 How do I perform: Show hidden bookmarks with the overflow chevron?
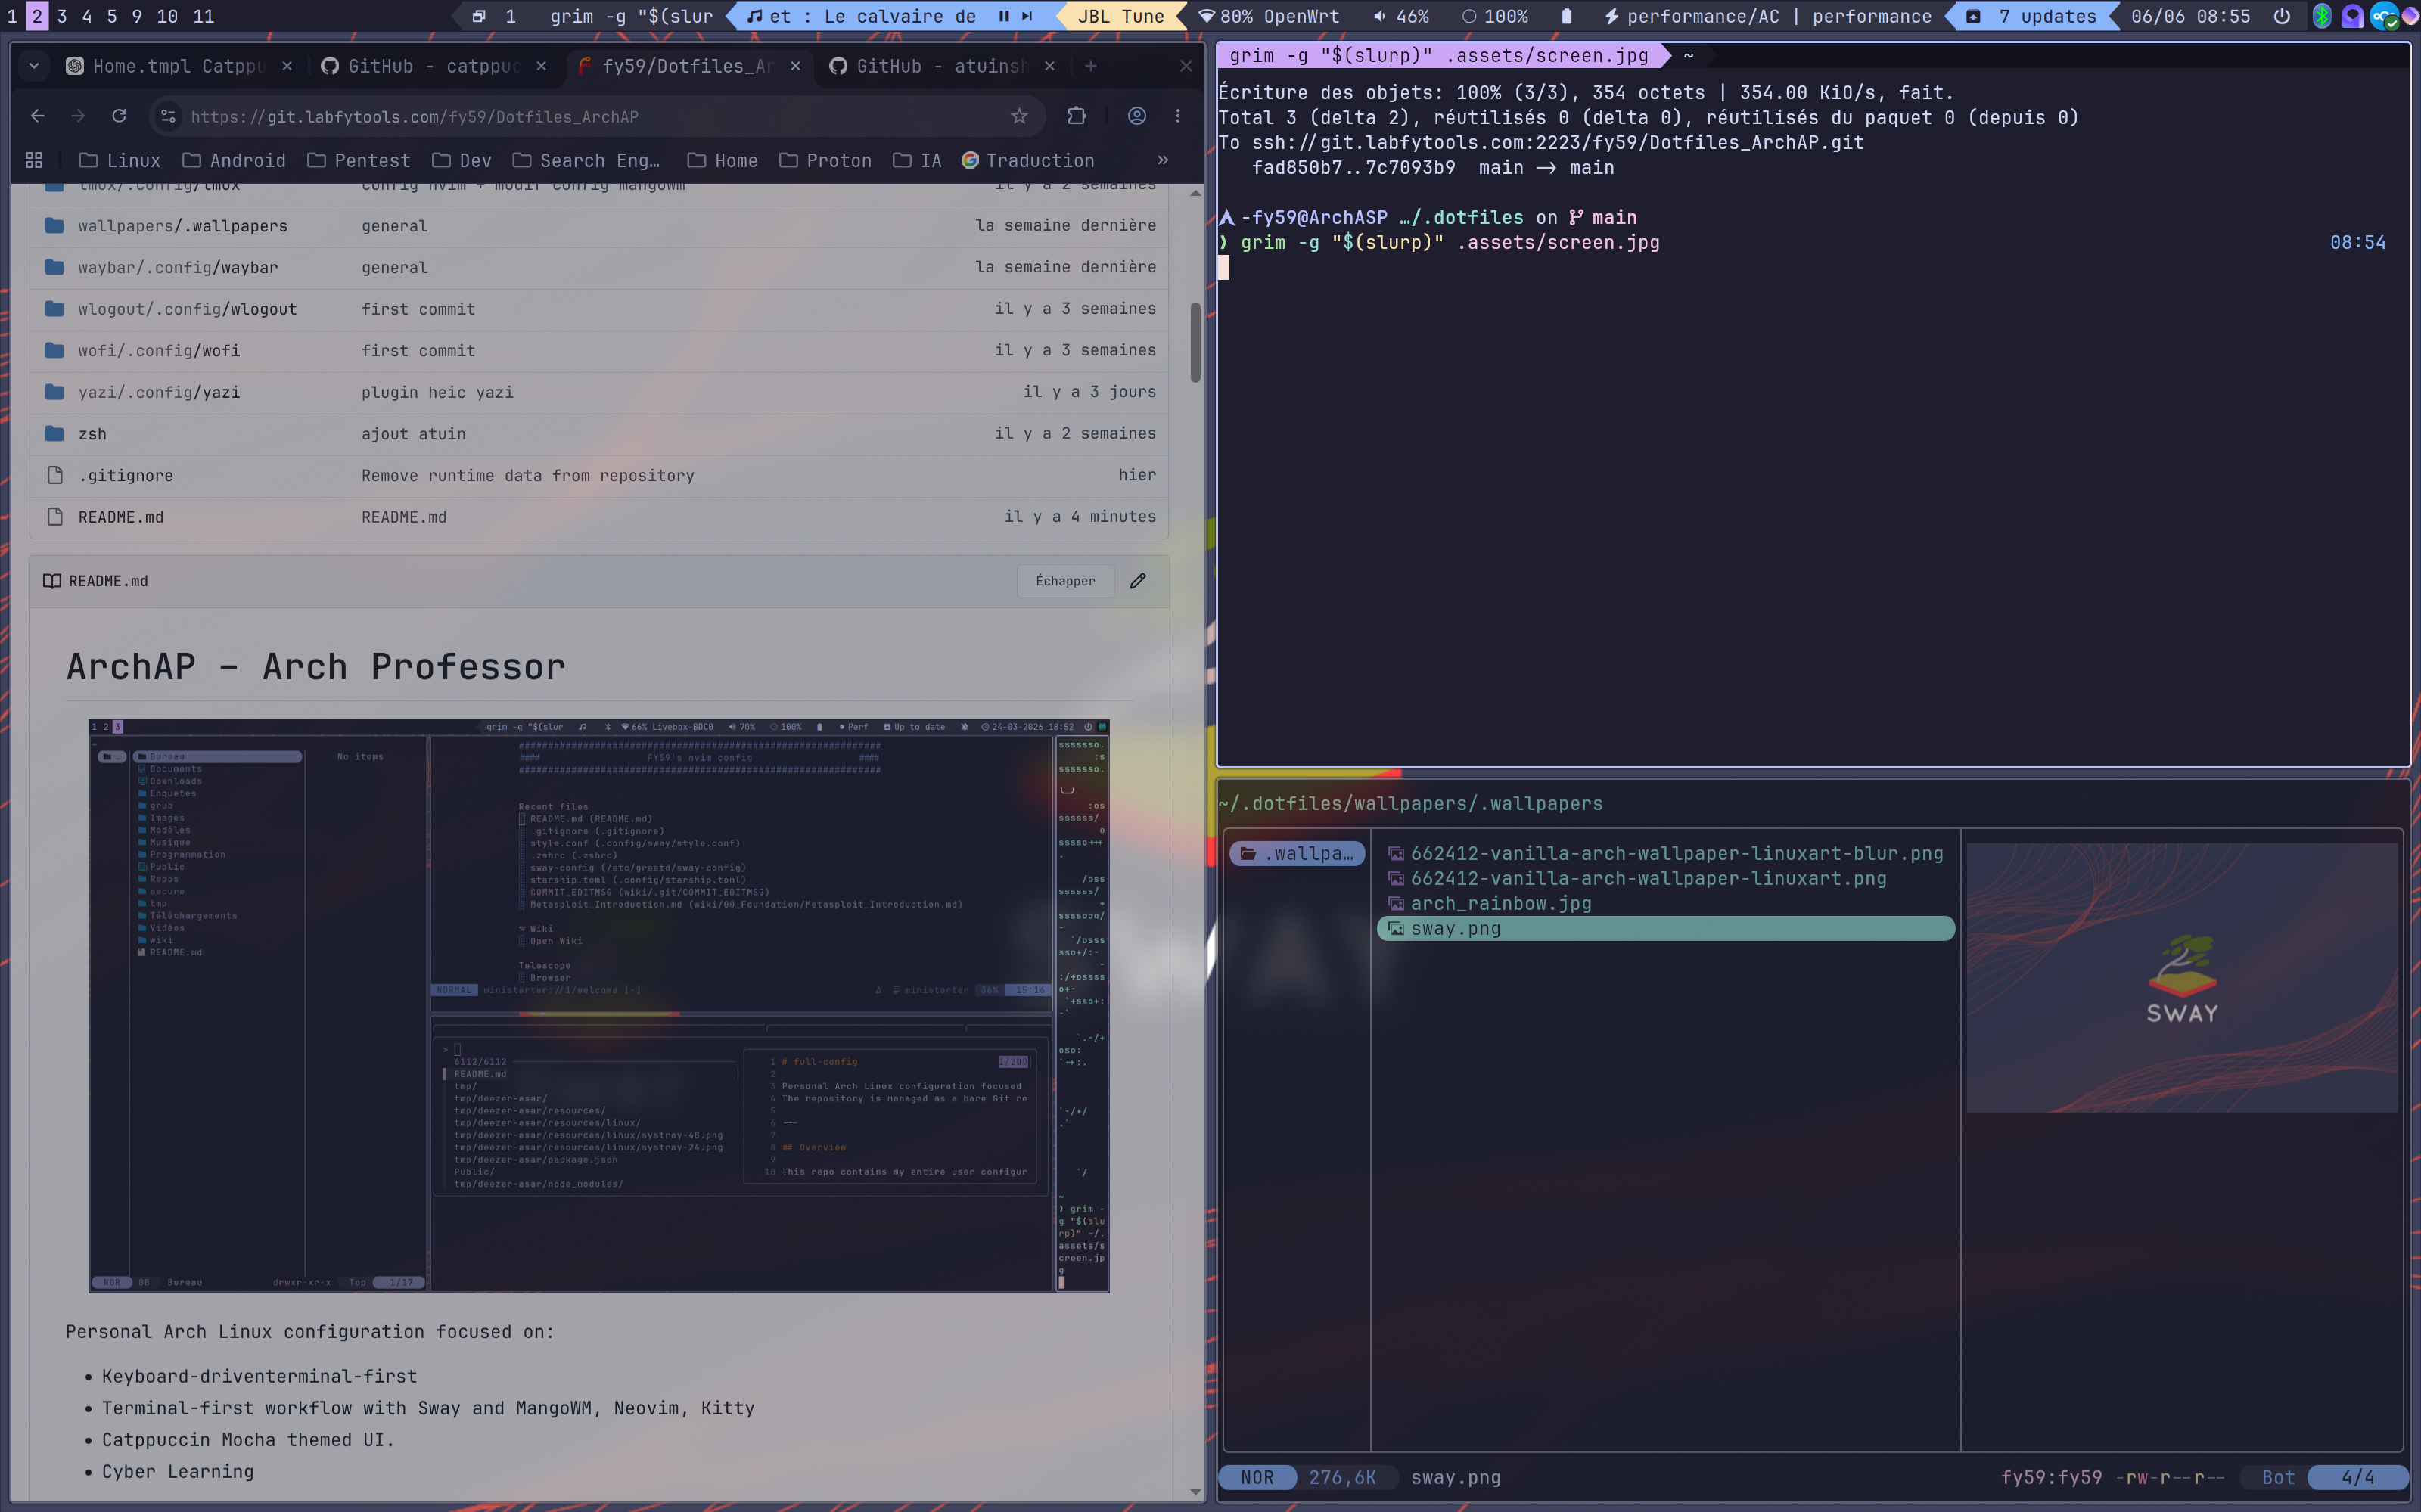coord(1162,160)
